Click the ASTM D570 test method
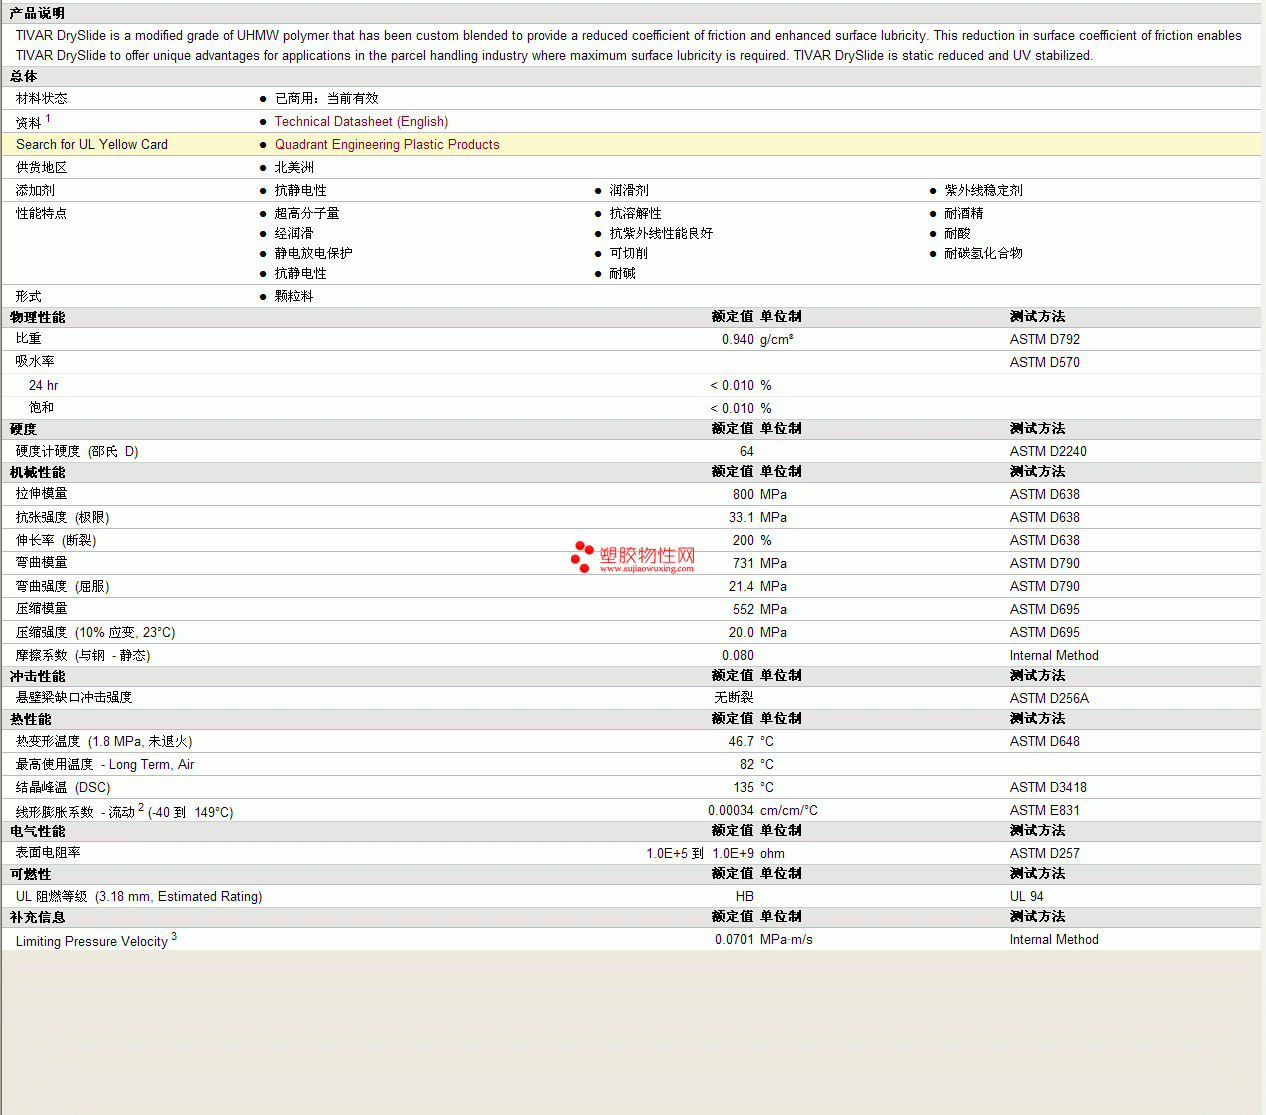This screenshot has height=1115, width=1266. point(1045,362)
